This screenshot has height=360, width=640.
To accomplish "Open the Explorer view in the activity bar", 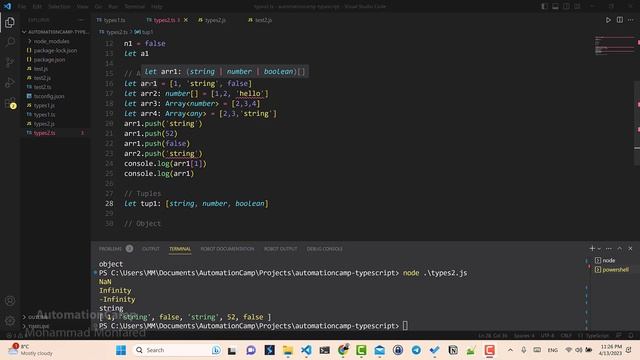I will pyautogui.click(x=10, y=22).
